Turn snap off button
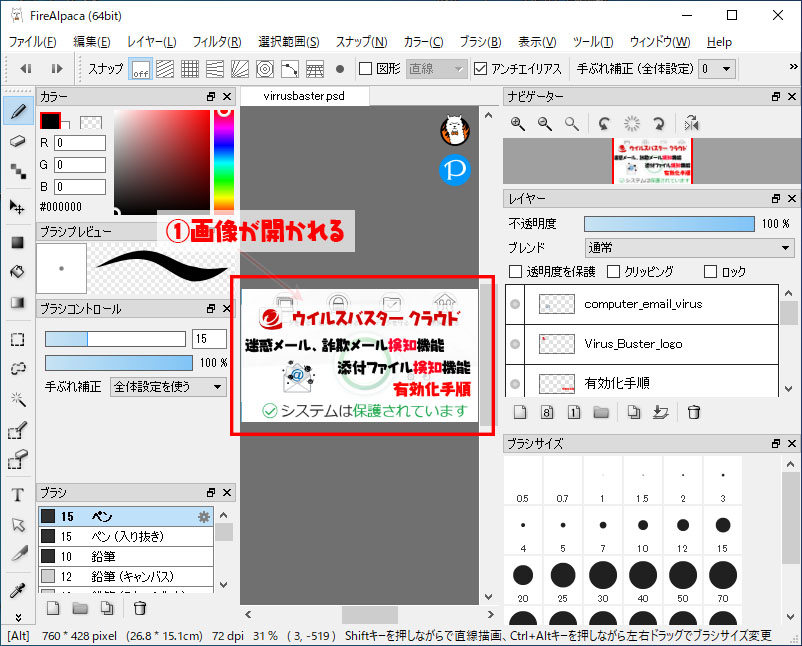Viewport: 802px width, 646px height. click(x=141, y=69)
